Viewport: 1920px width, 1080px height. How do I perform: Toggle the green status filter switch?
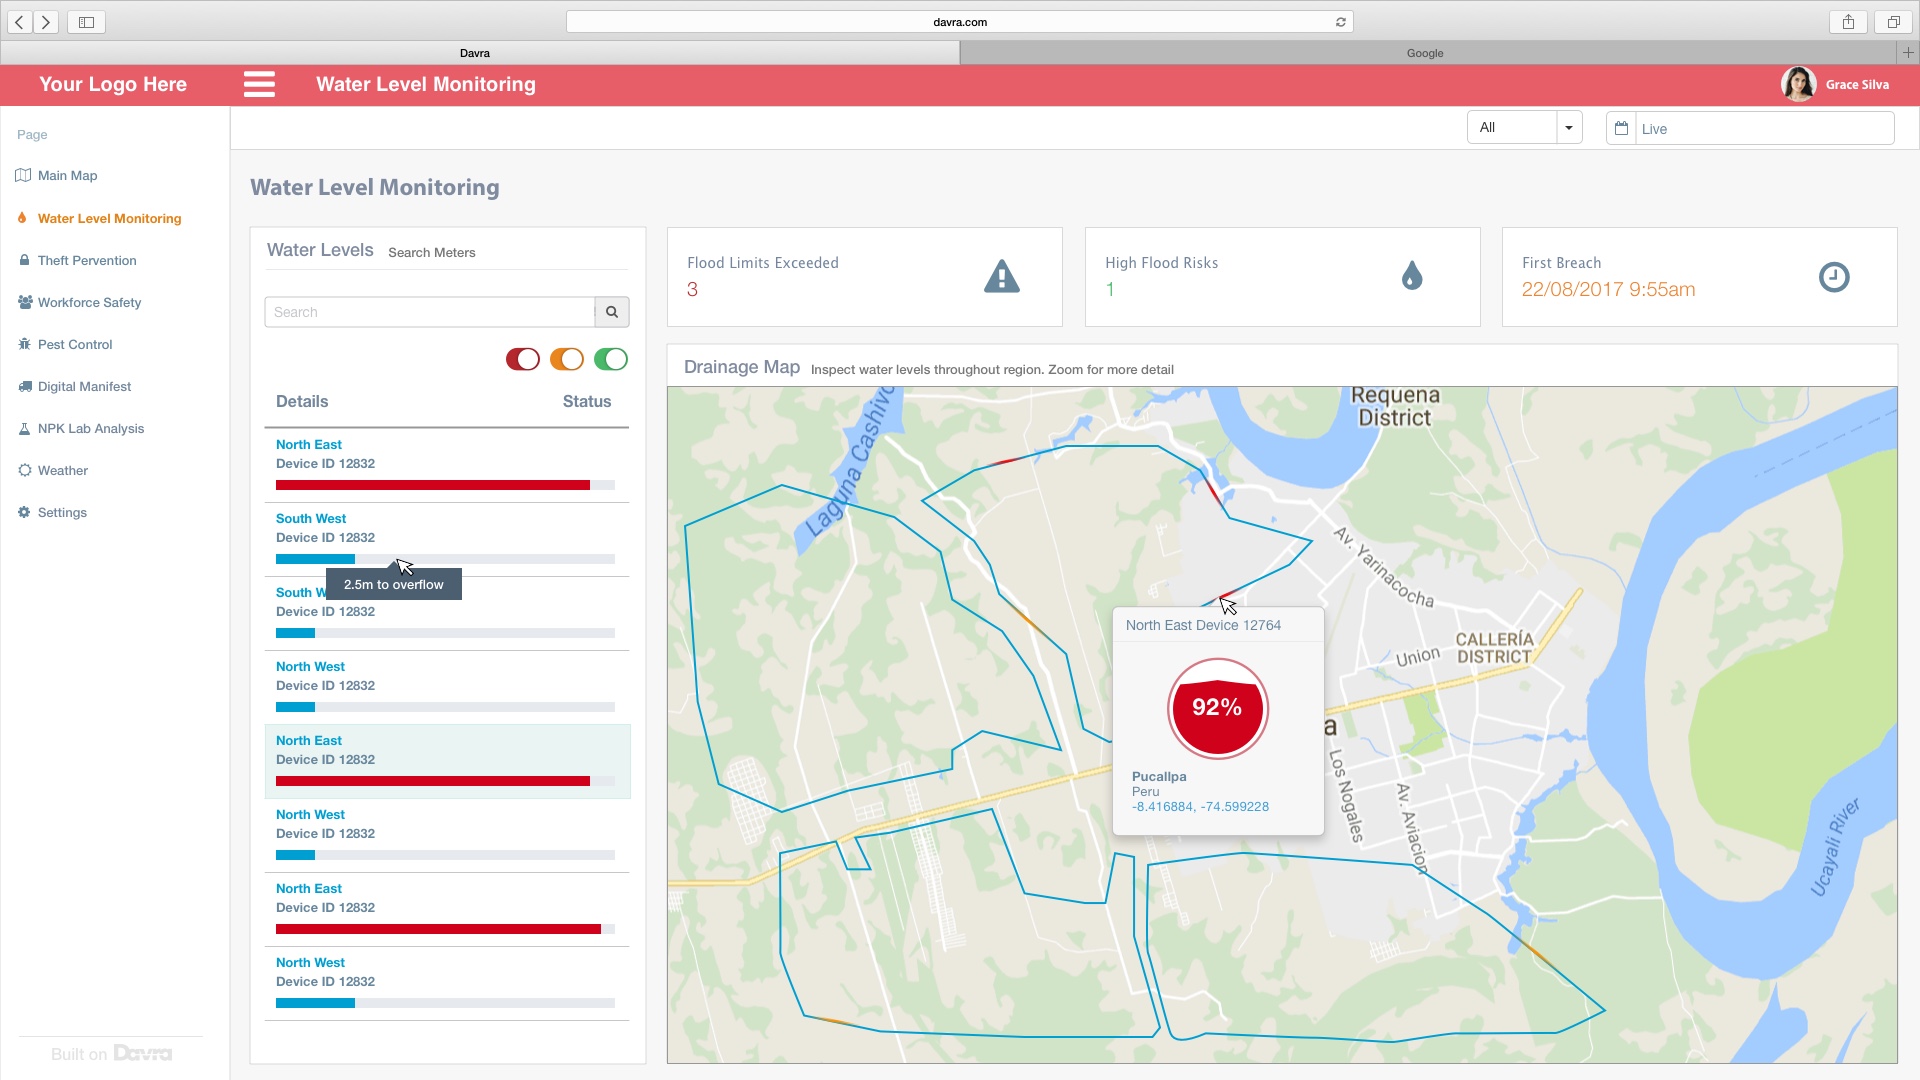tap(611, 359)
